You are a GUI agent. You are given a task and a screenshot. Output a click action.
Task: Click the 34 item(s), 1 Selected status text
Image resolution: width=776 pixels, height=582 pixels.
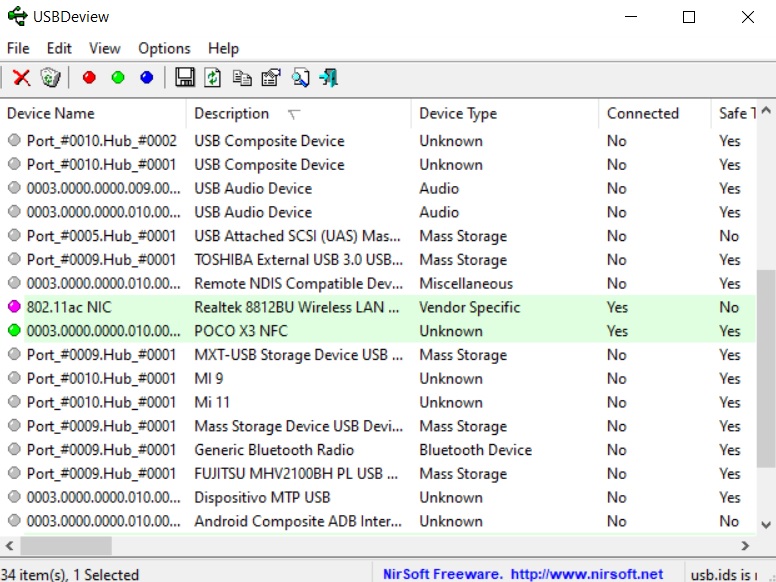pyautogui.click(x=70, y=574)
